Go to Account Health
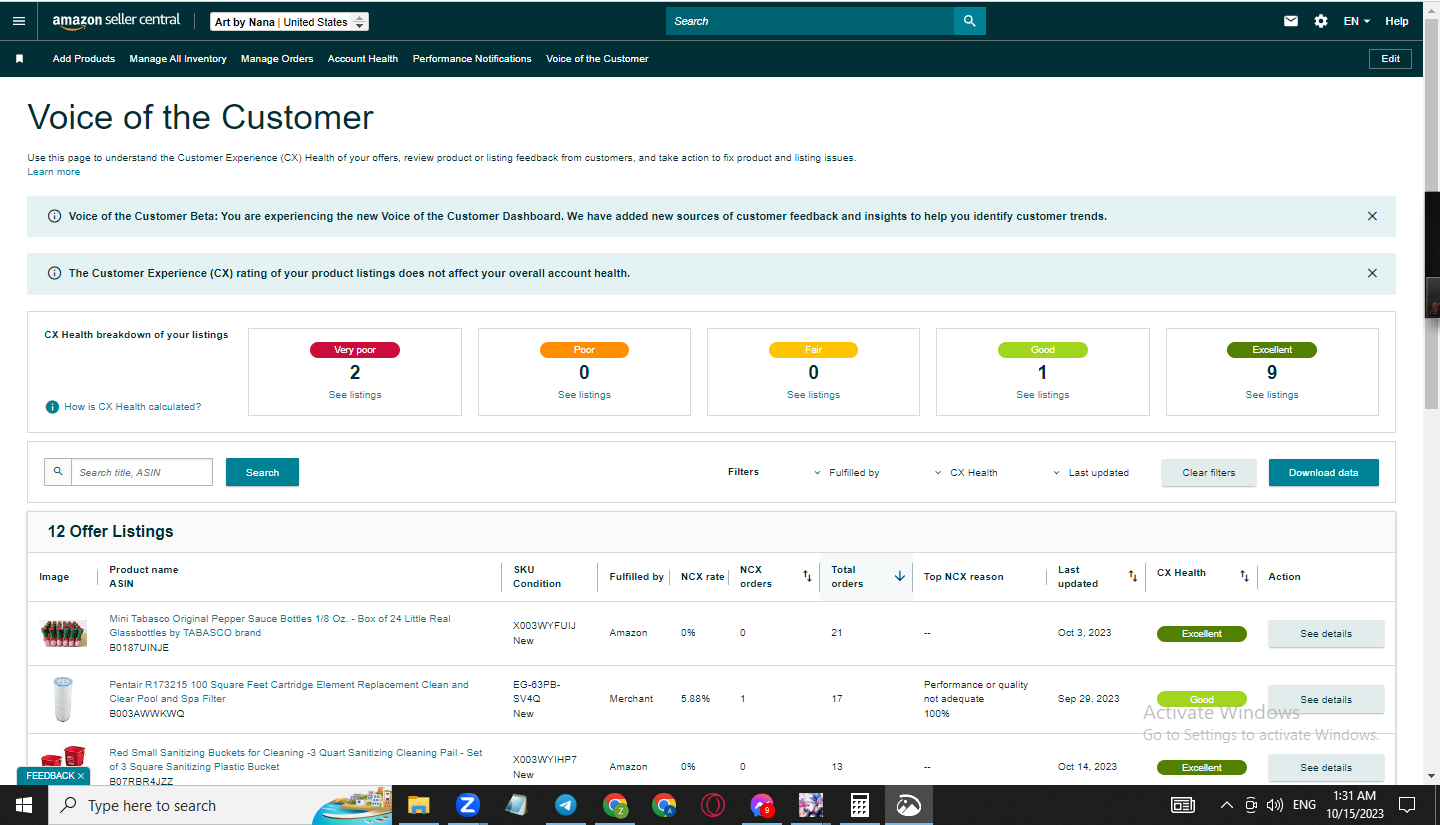This screenshot has width=1440, height=825. (363, 59)
